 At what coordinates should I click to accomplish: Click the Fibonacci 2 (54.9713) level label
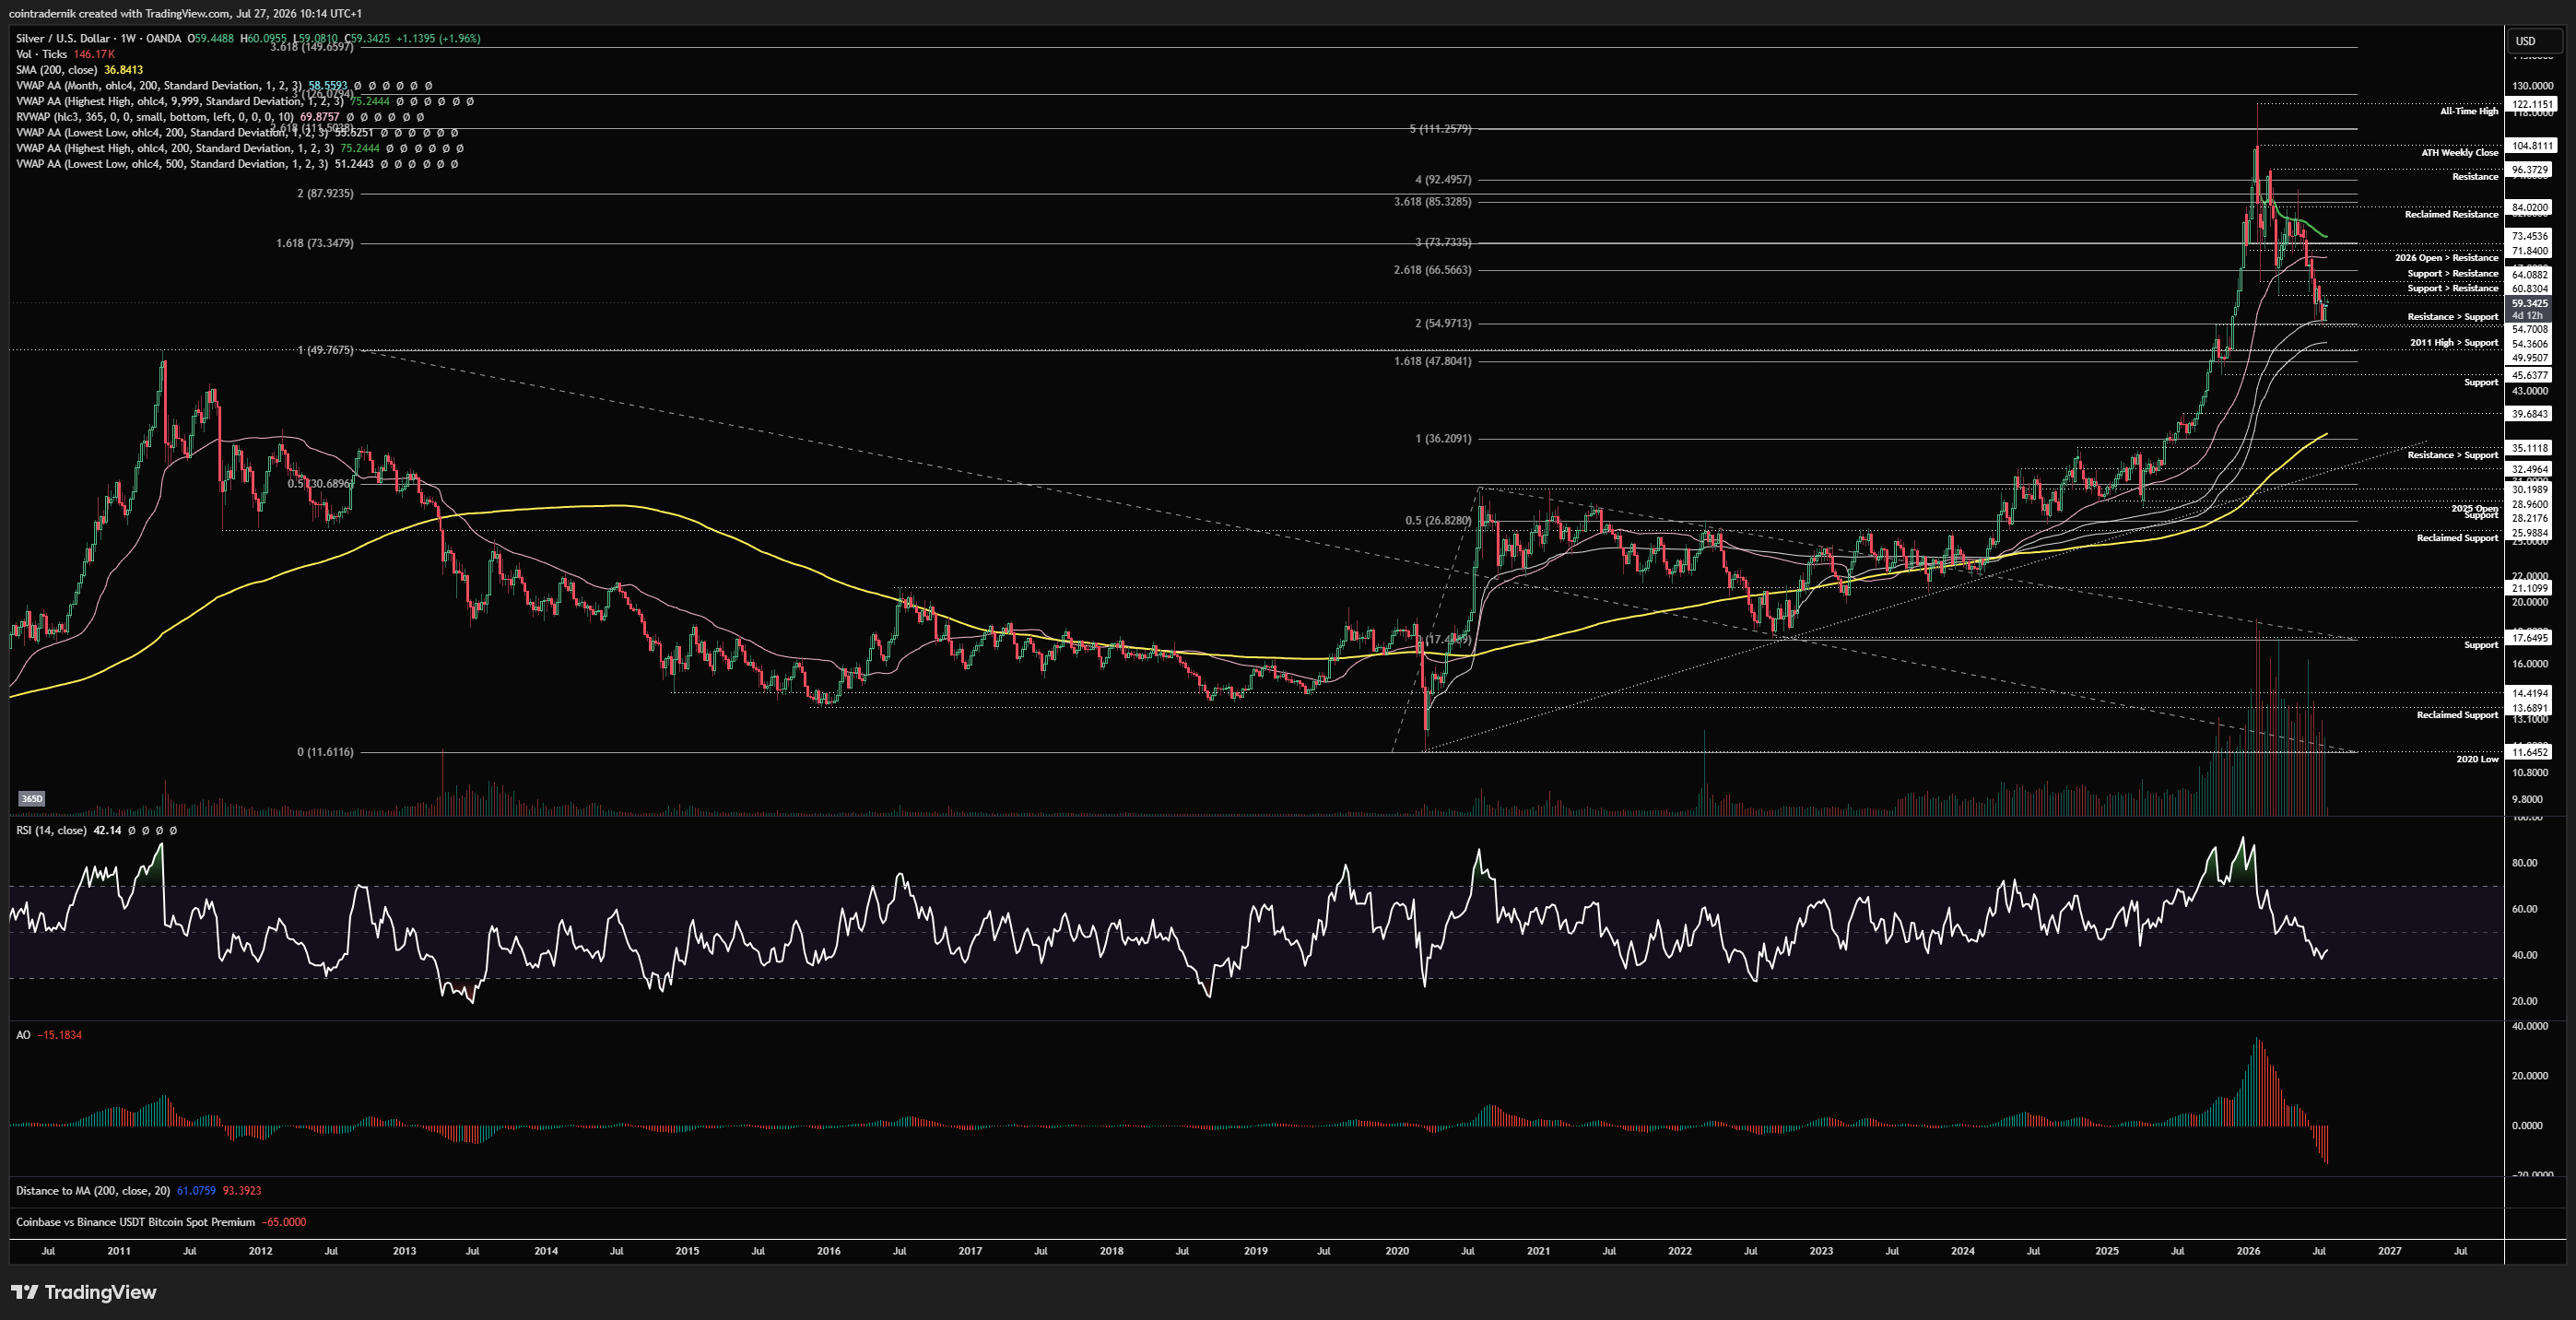tap(1443, 324)
